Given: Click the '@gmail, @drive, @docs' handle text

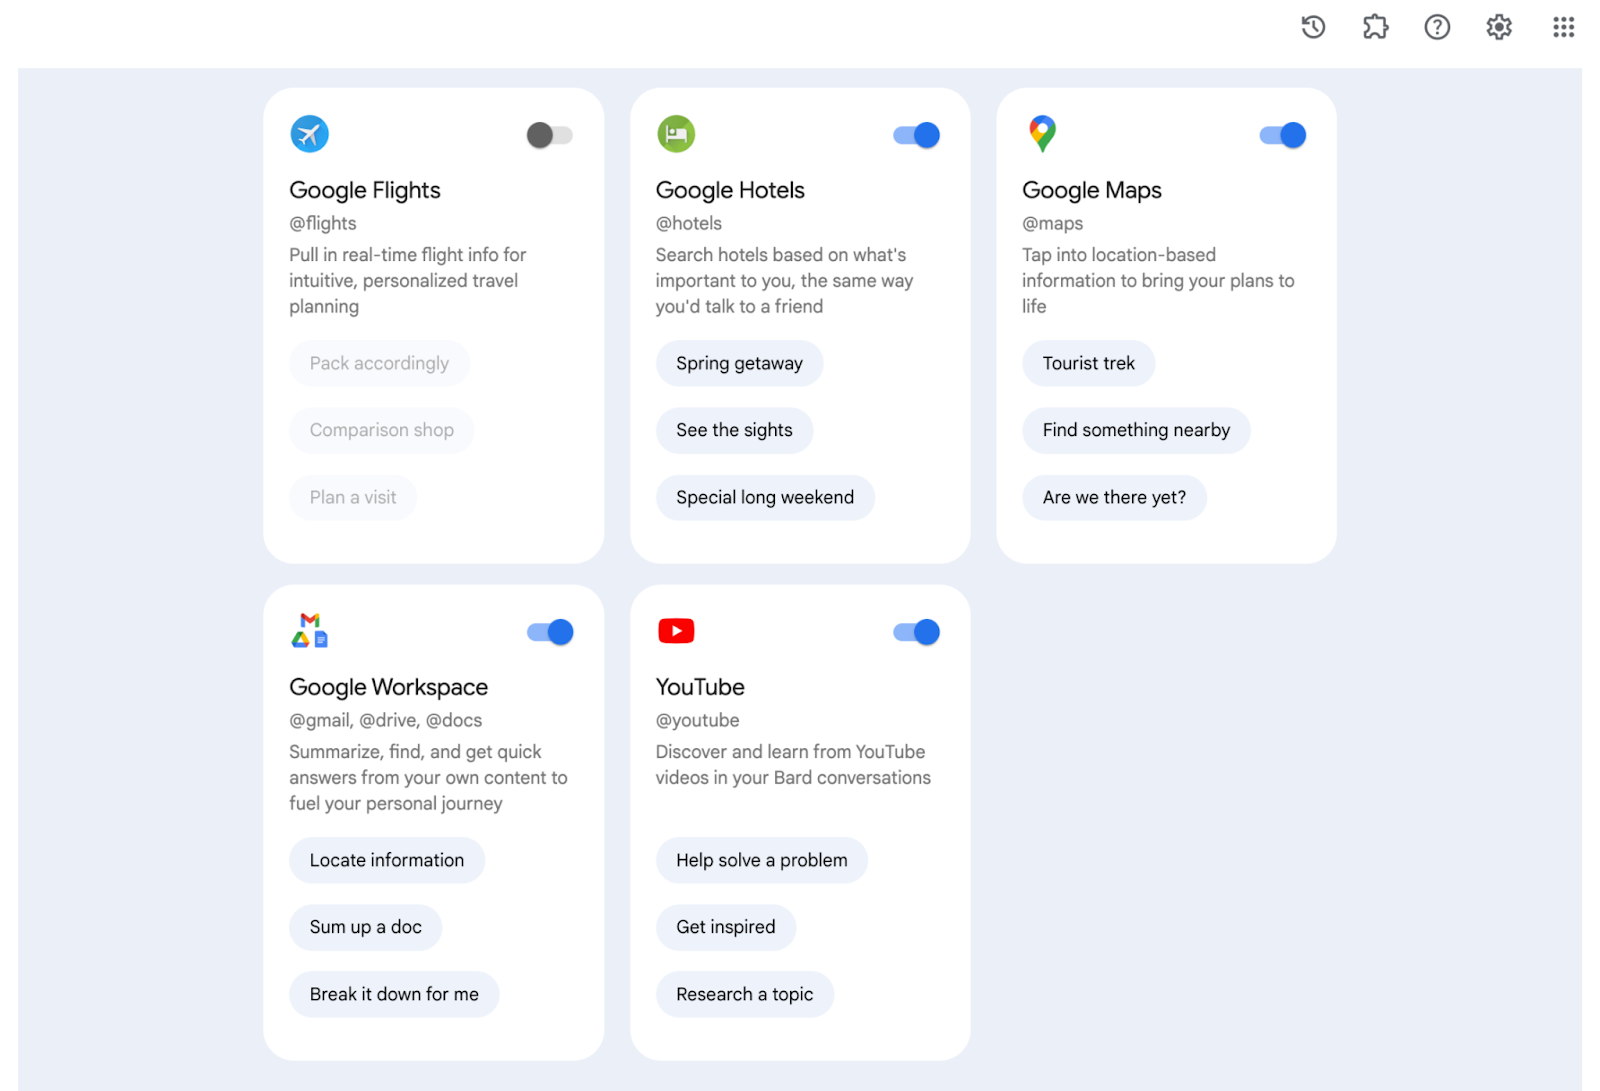Looking at the screenshot, I should pyautogui.click(x=386, y=720).
